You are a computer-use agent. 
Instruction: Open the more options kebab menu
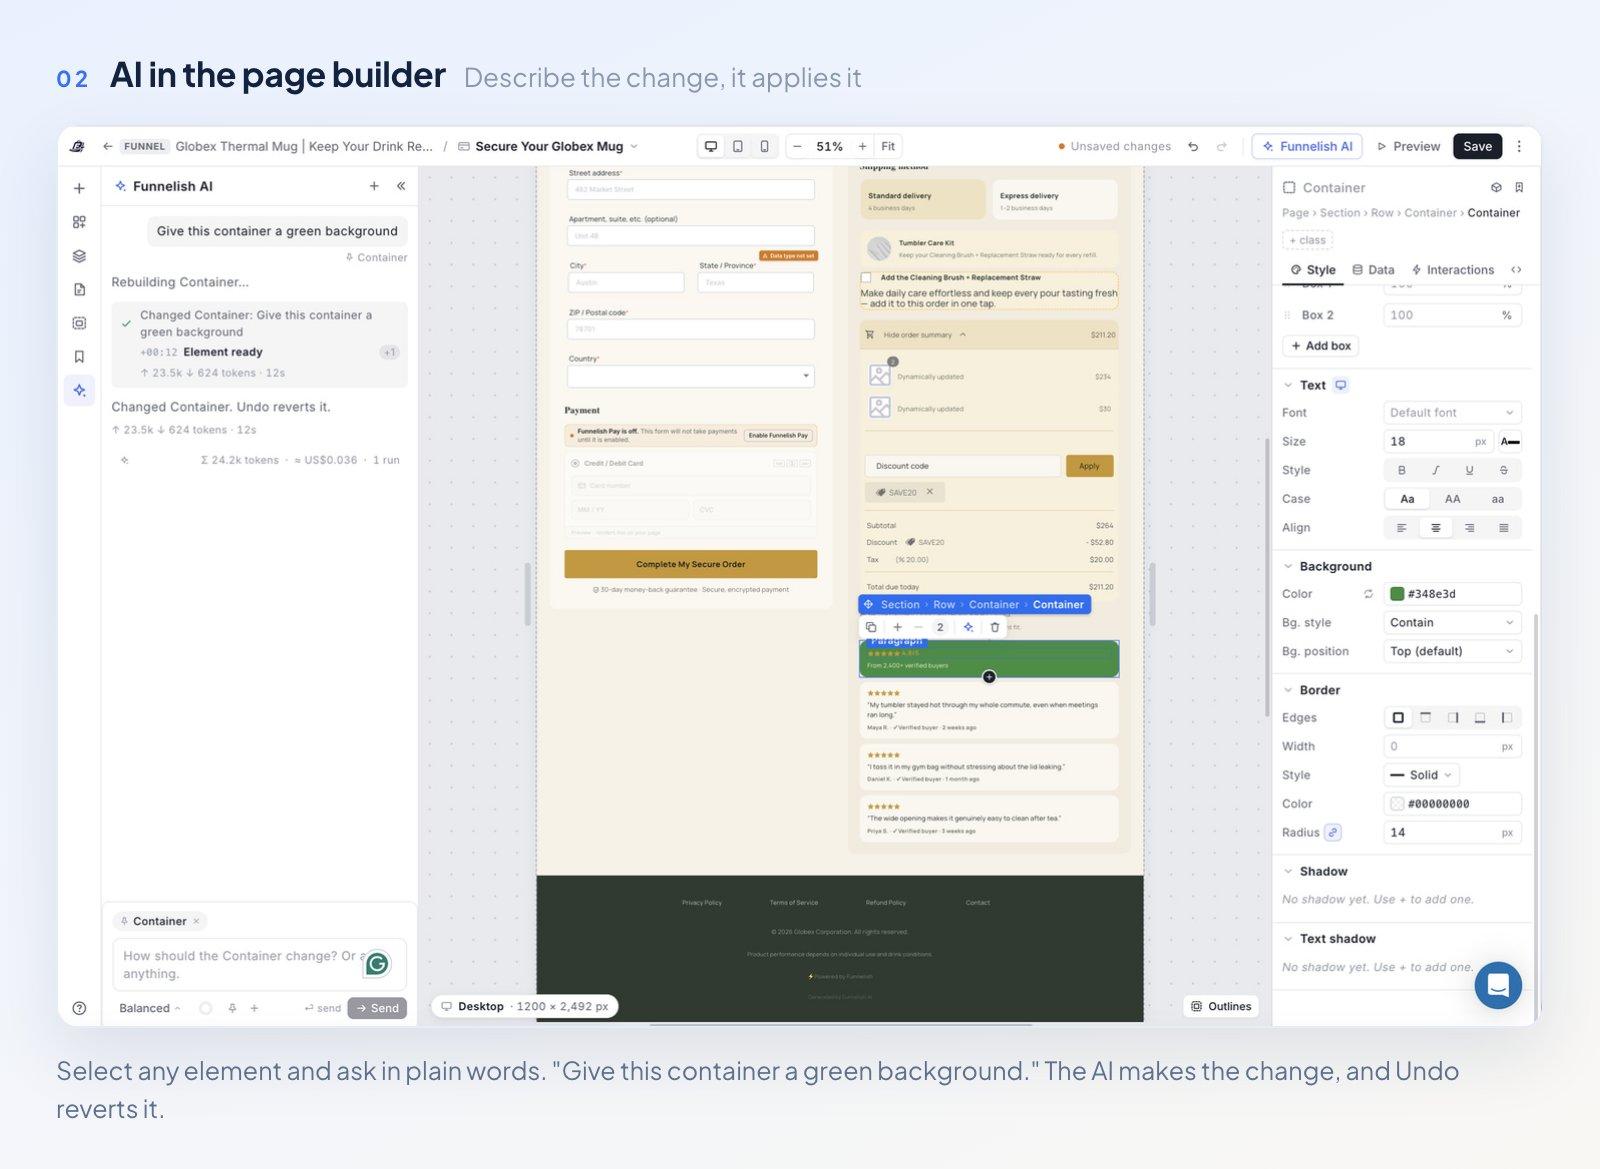[x=1519, y=146]
